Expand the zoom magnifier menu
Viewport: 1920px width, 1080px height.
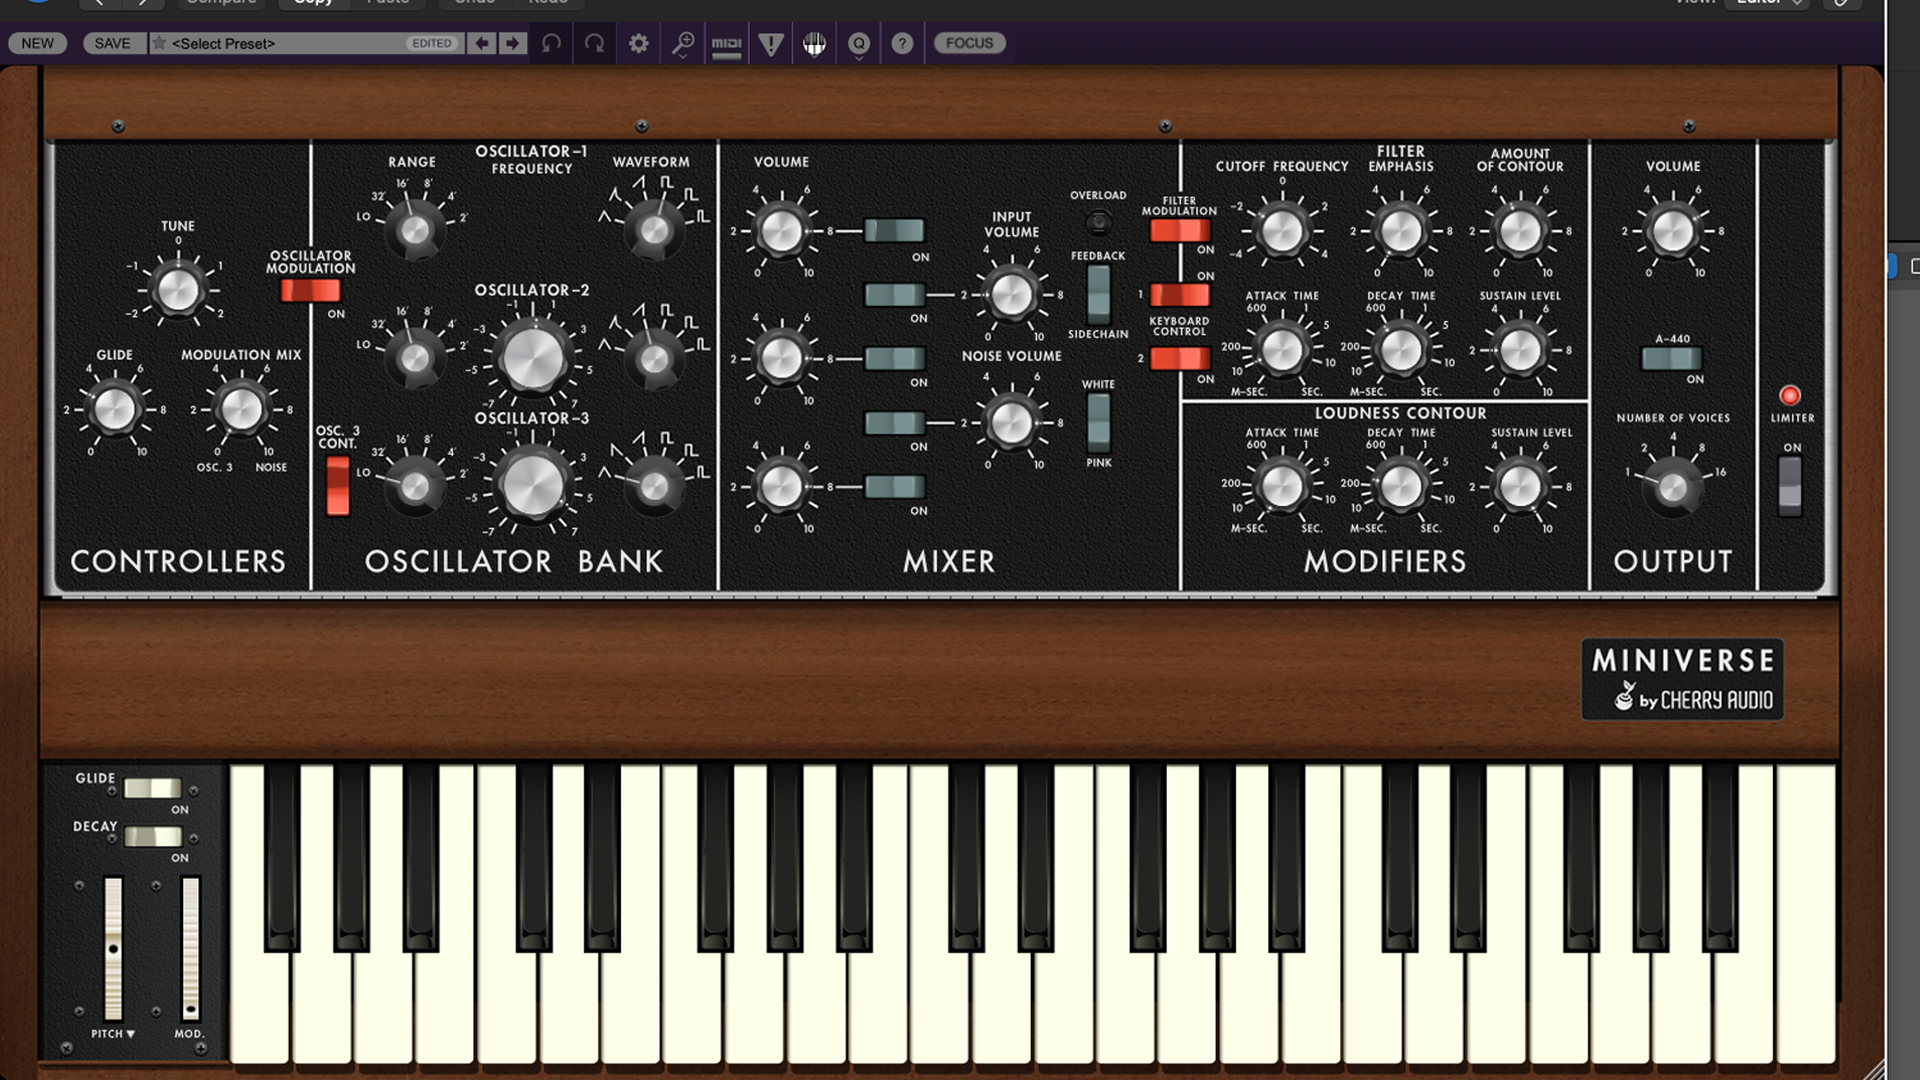click(x=683, y=43)
